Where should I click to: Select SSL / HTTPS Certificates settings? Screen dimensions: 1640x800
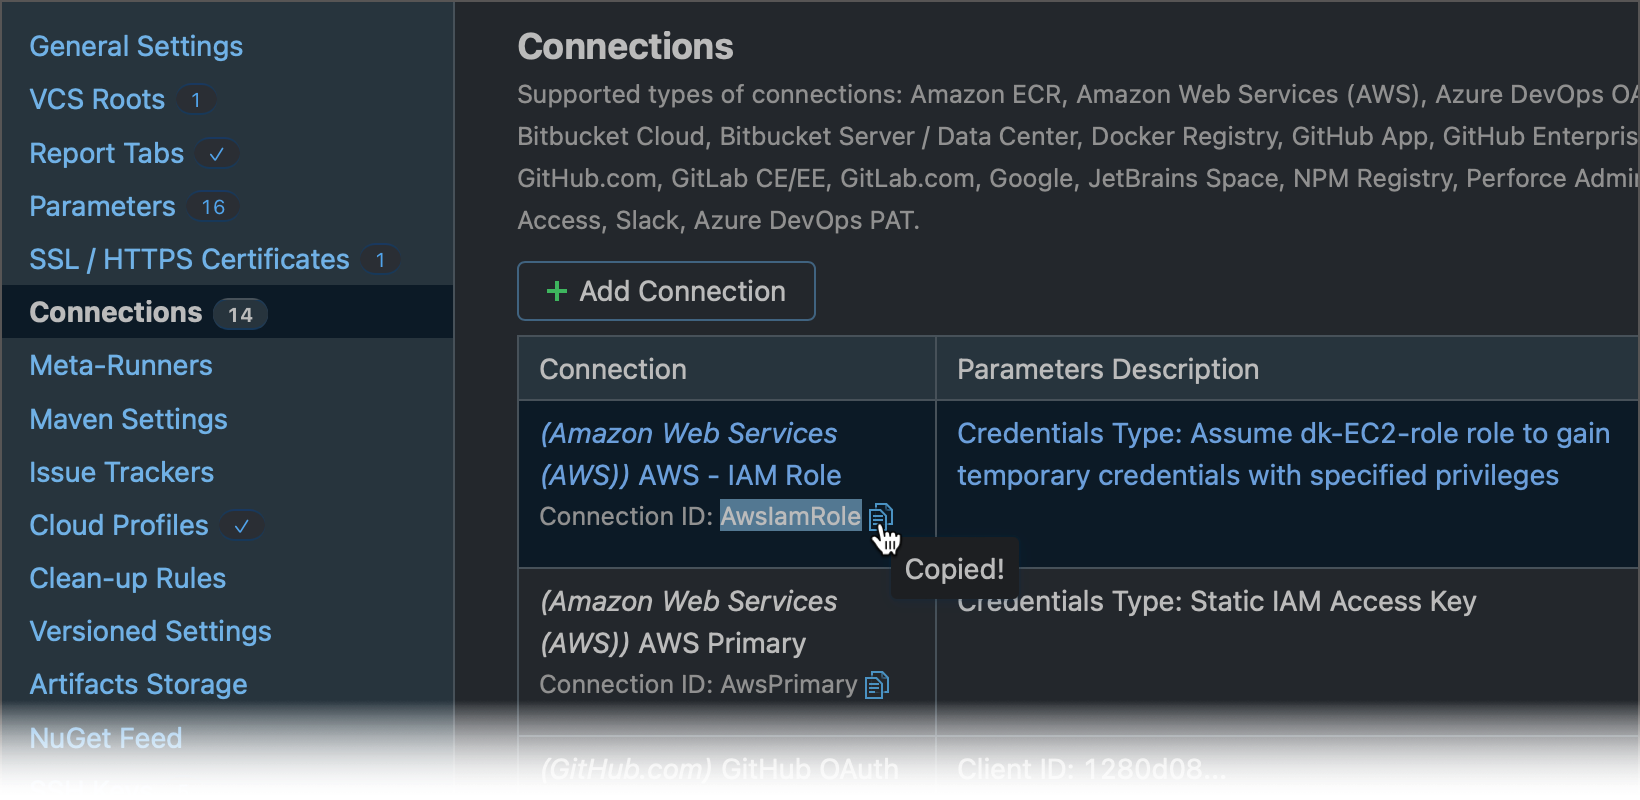pos(189,259)
